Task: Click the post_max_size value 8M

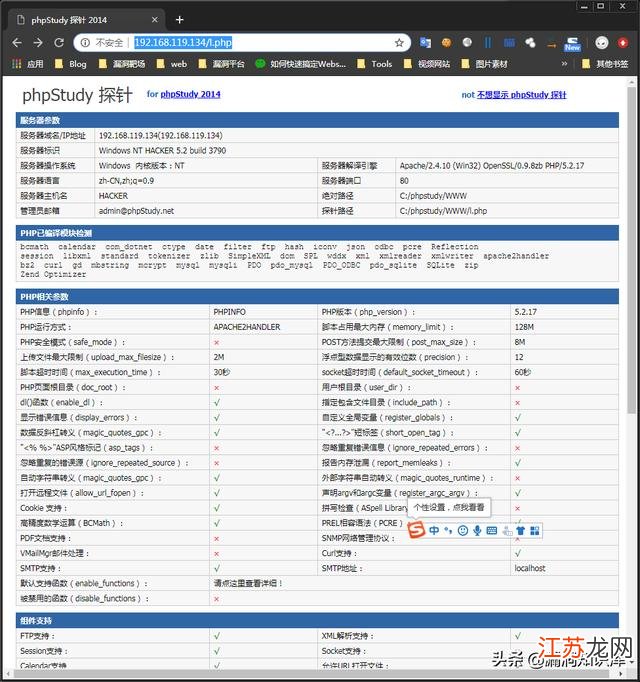Action: (x=519, y=342)
